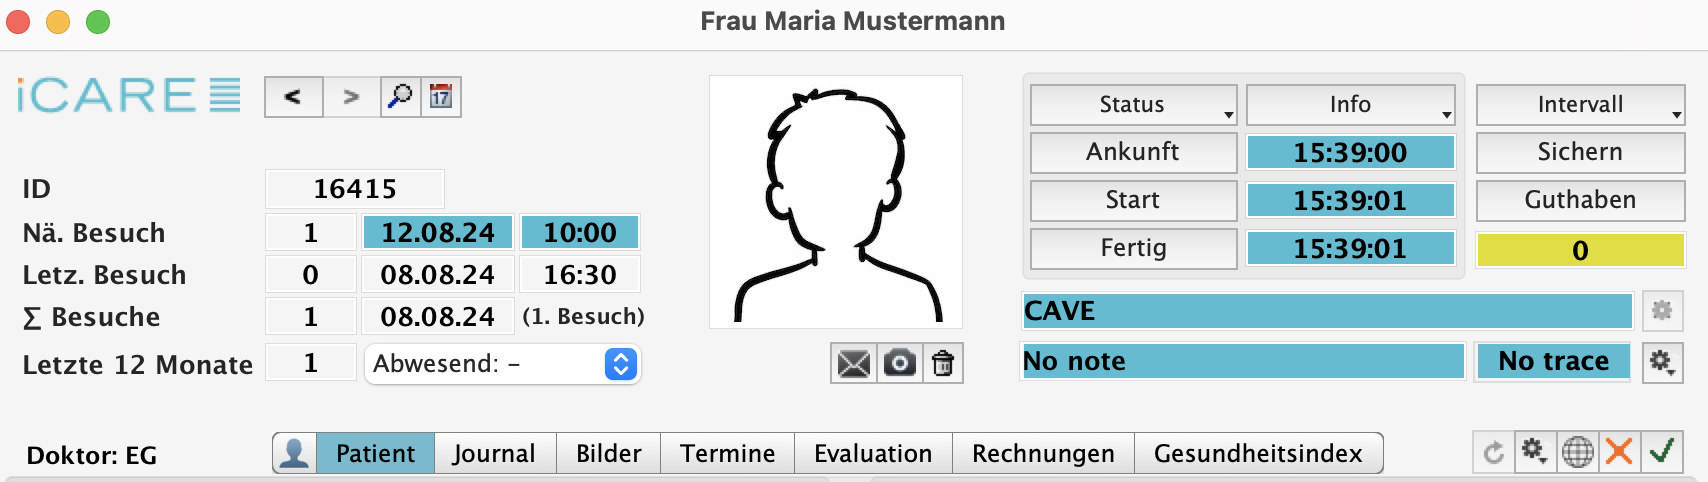This screenshot has height=482, width=1708.
Task: Click the orange X cancel icon
Action: pyautogui.click(x=1619, y=452)
